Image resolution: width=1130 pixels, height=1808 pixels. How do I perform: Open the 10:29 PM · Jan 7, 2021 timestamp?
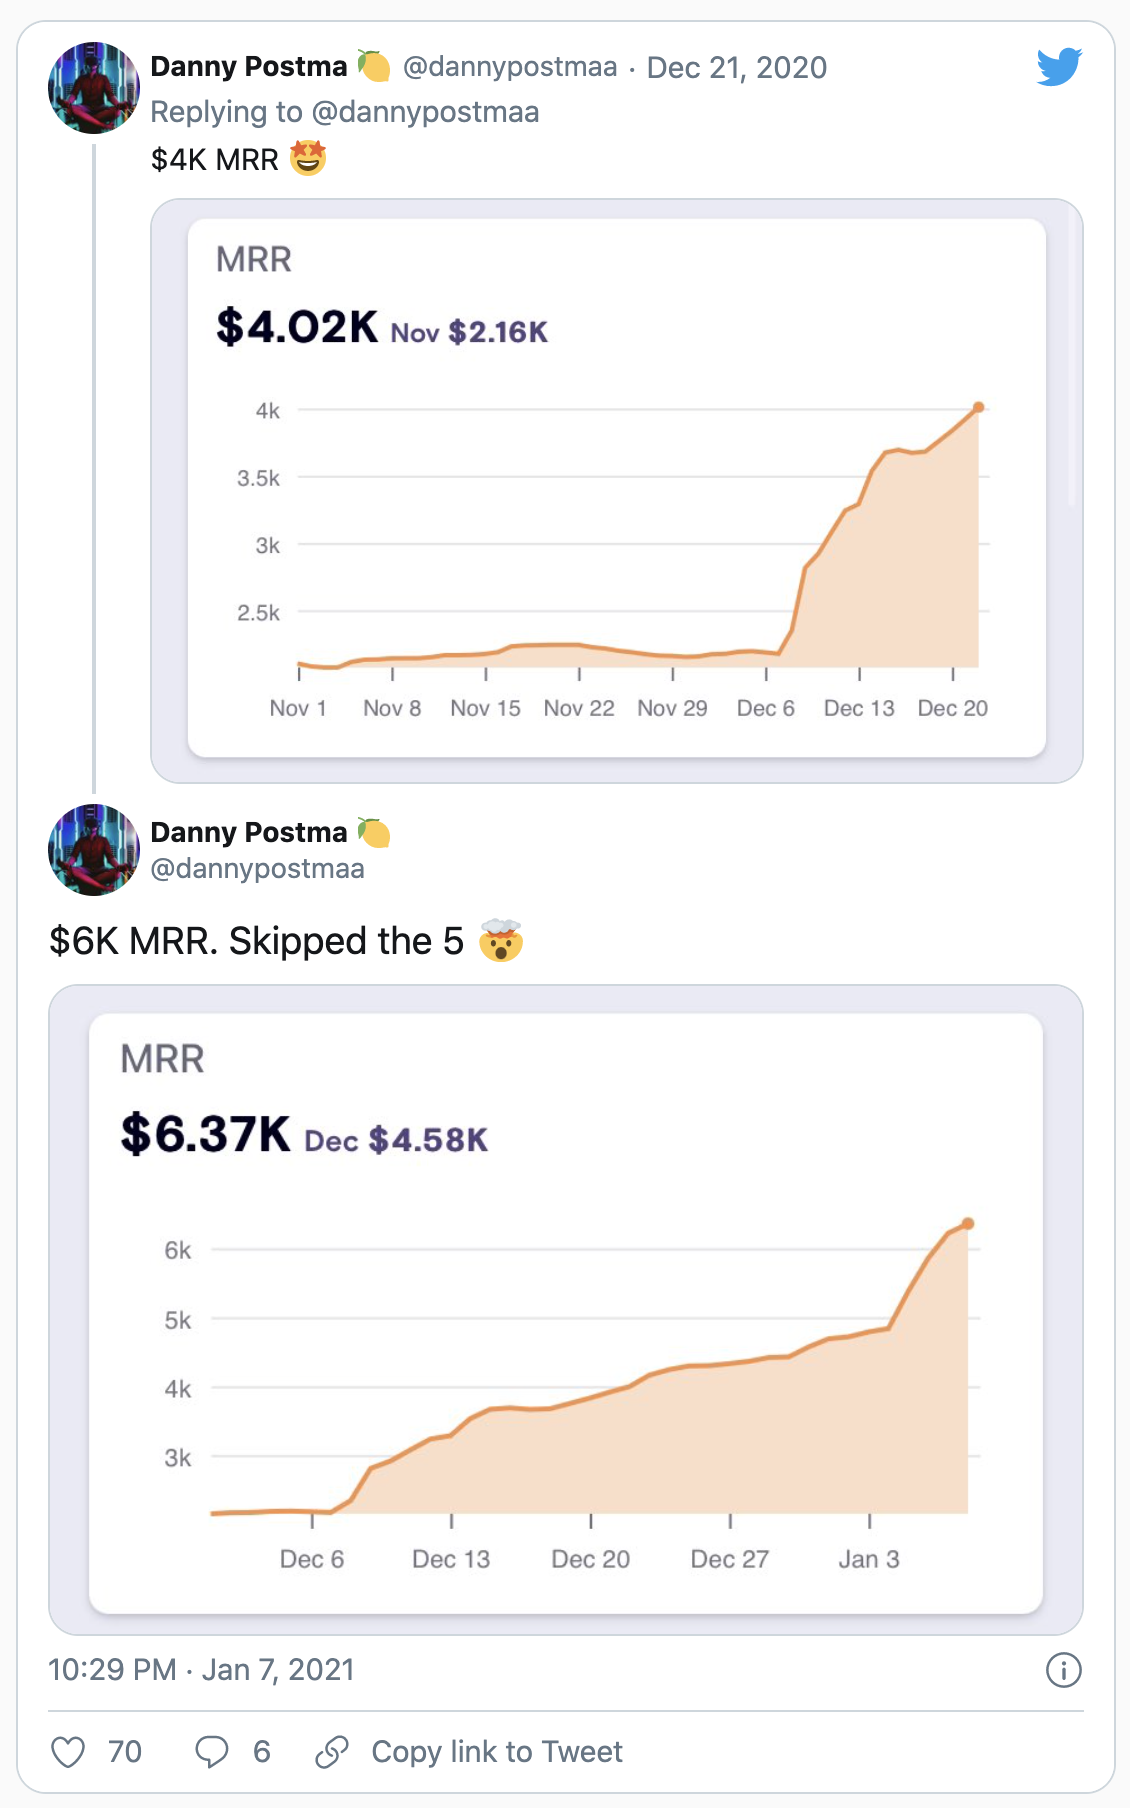tap(201, 1670)
